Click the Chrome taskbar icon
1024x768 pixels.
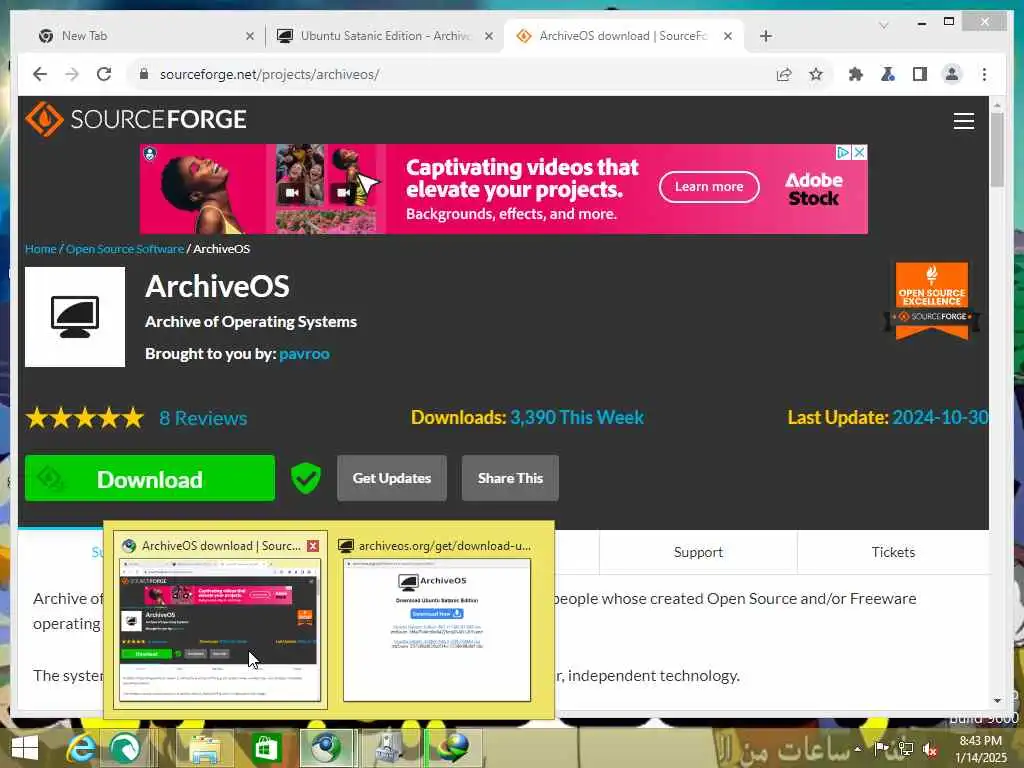pyautogui.click(x=326, y=748)
